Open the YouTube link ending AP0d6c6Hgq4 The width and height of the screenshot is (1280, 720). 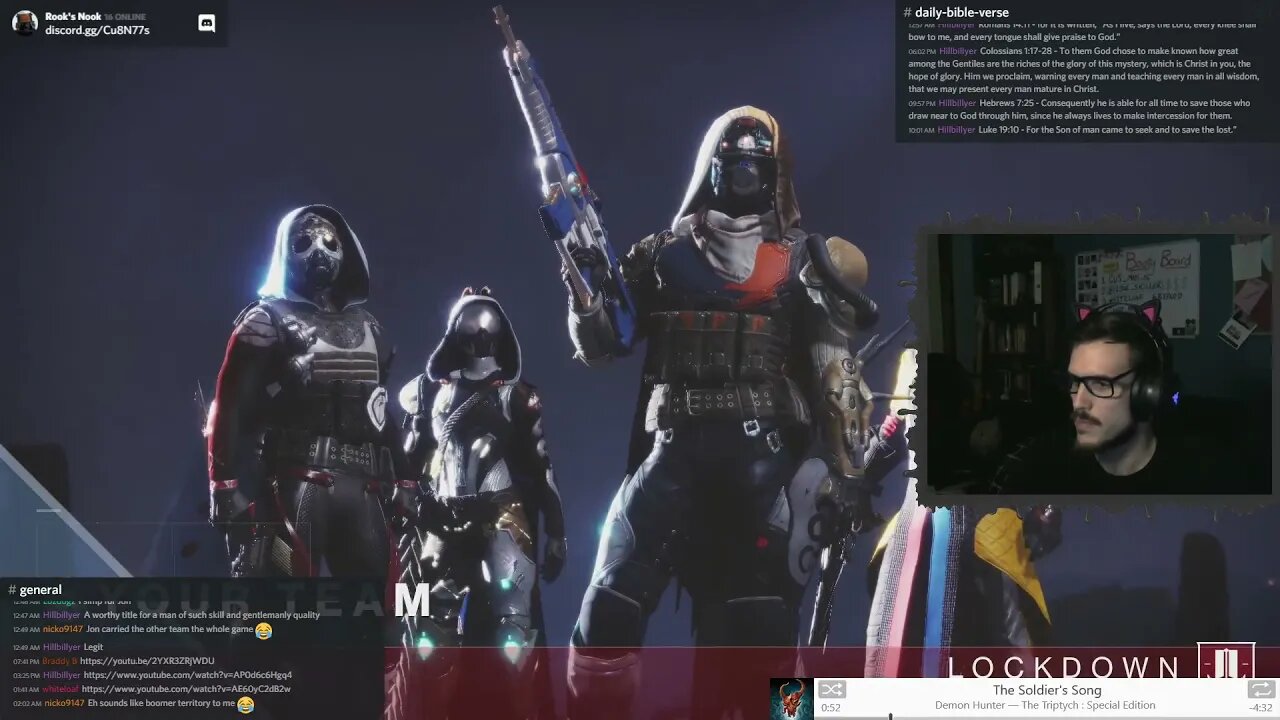pos(188,675)
